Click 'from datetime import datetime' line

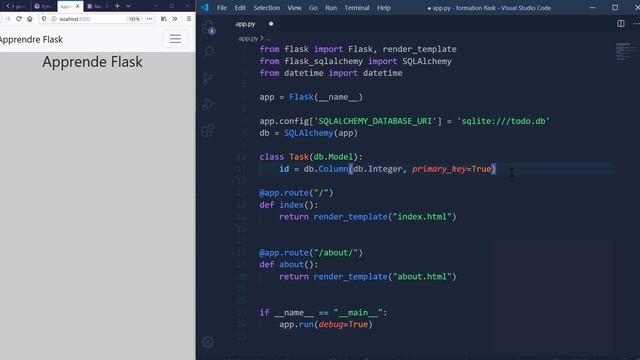pos(331,73)
